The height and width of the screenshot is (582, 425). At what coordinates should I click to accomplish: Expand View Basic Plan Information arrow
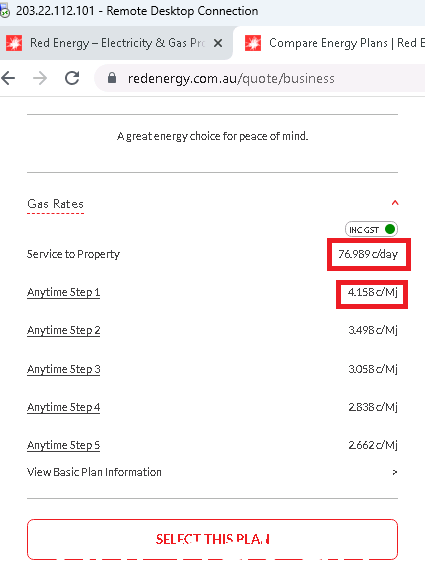[395, 473]
